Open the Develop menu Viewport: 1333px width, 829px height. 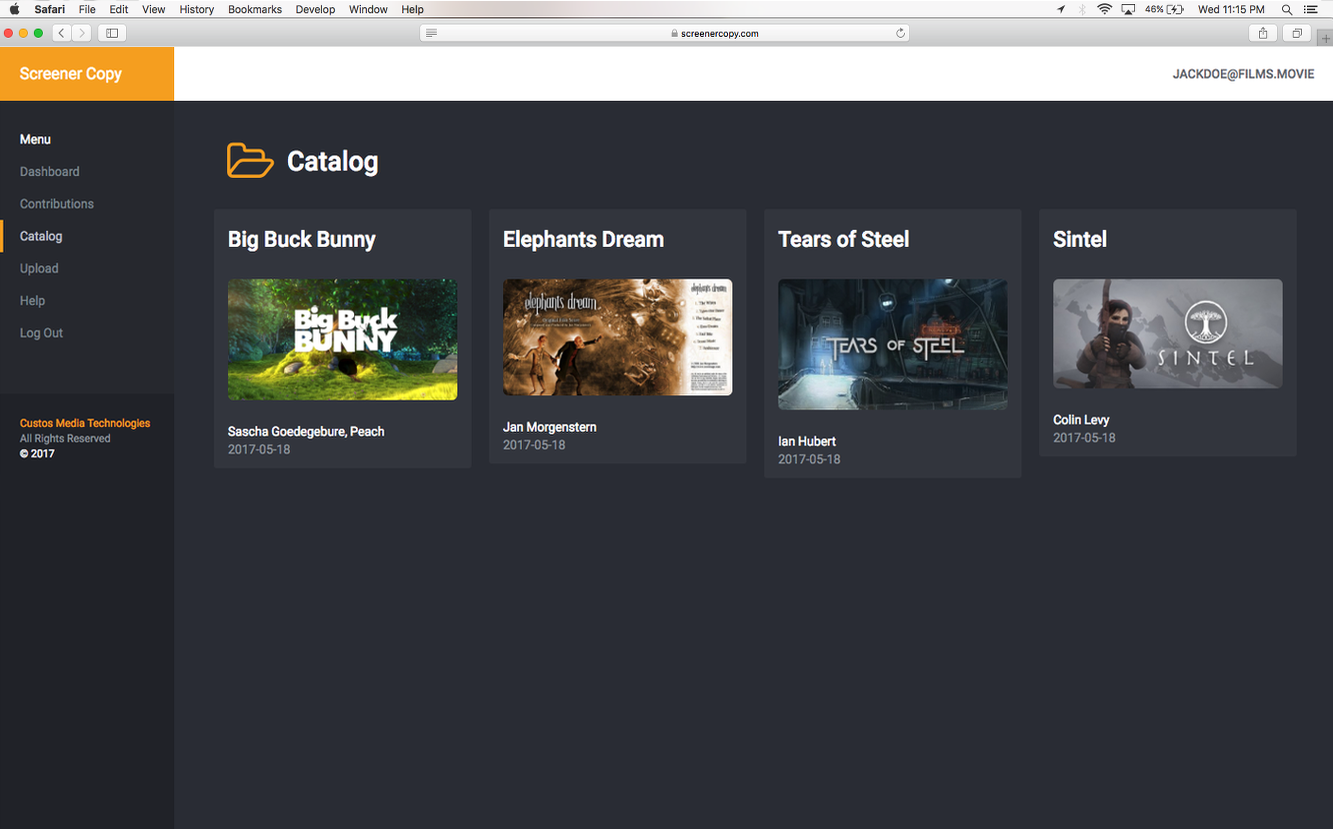pos(316,9)
